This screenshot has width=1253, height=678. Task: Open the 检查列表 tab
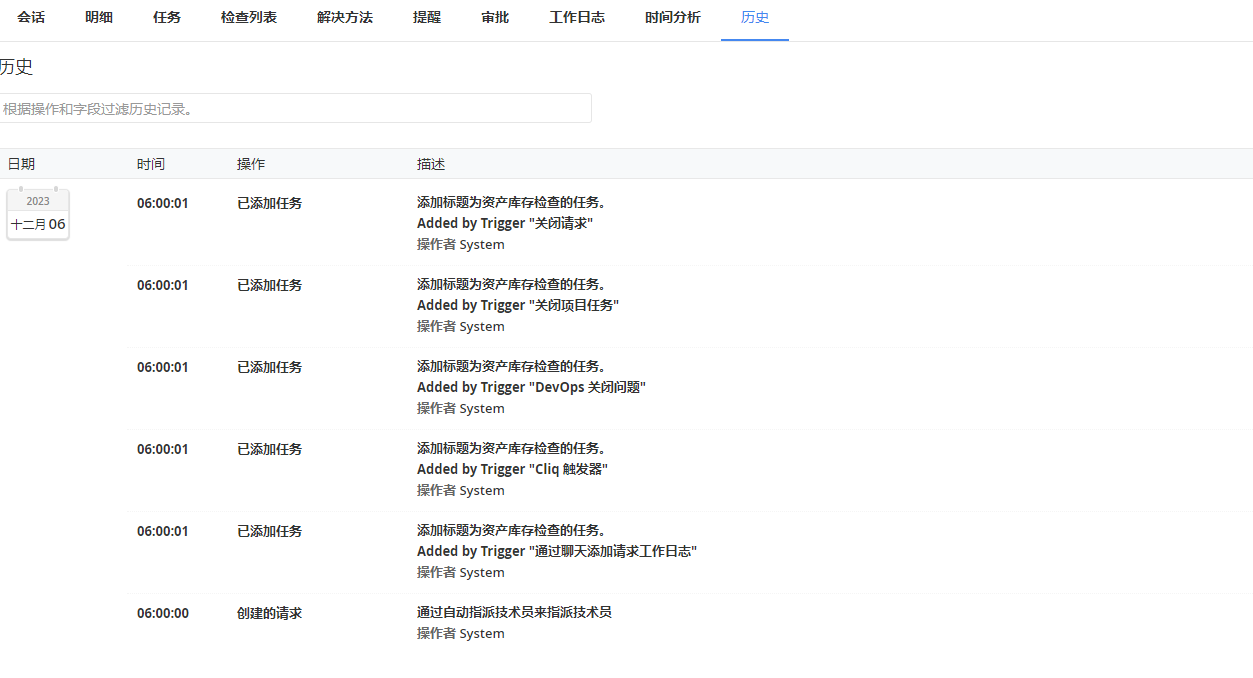(x=249, y=17)
